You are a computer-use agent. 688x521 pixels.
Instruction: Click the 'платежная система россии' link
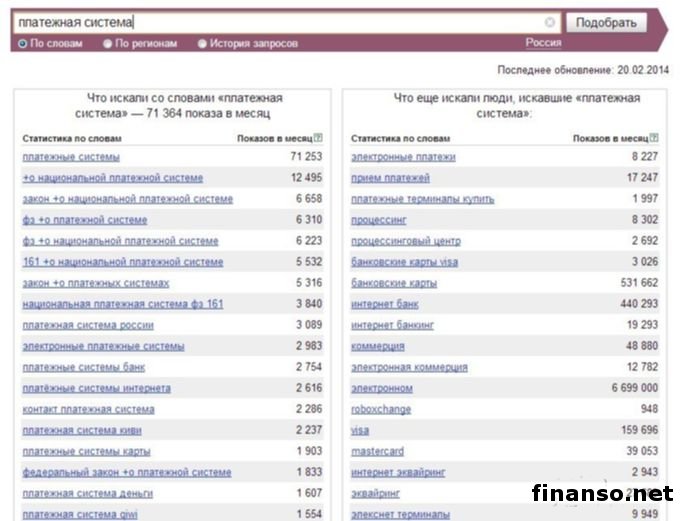(x=88, y=325)
